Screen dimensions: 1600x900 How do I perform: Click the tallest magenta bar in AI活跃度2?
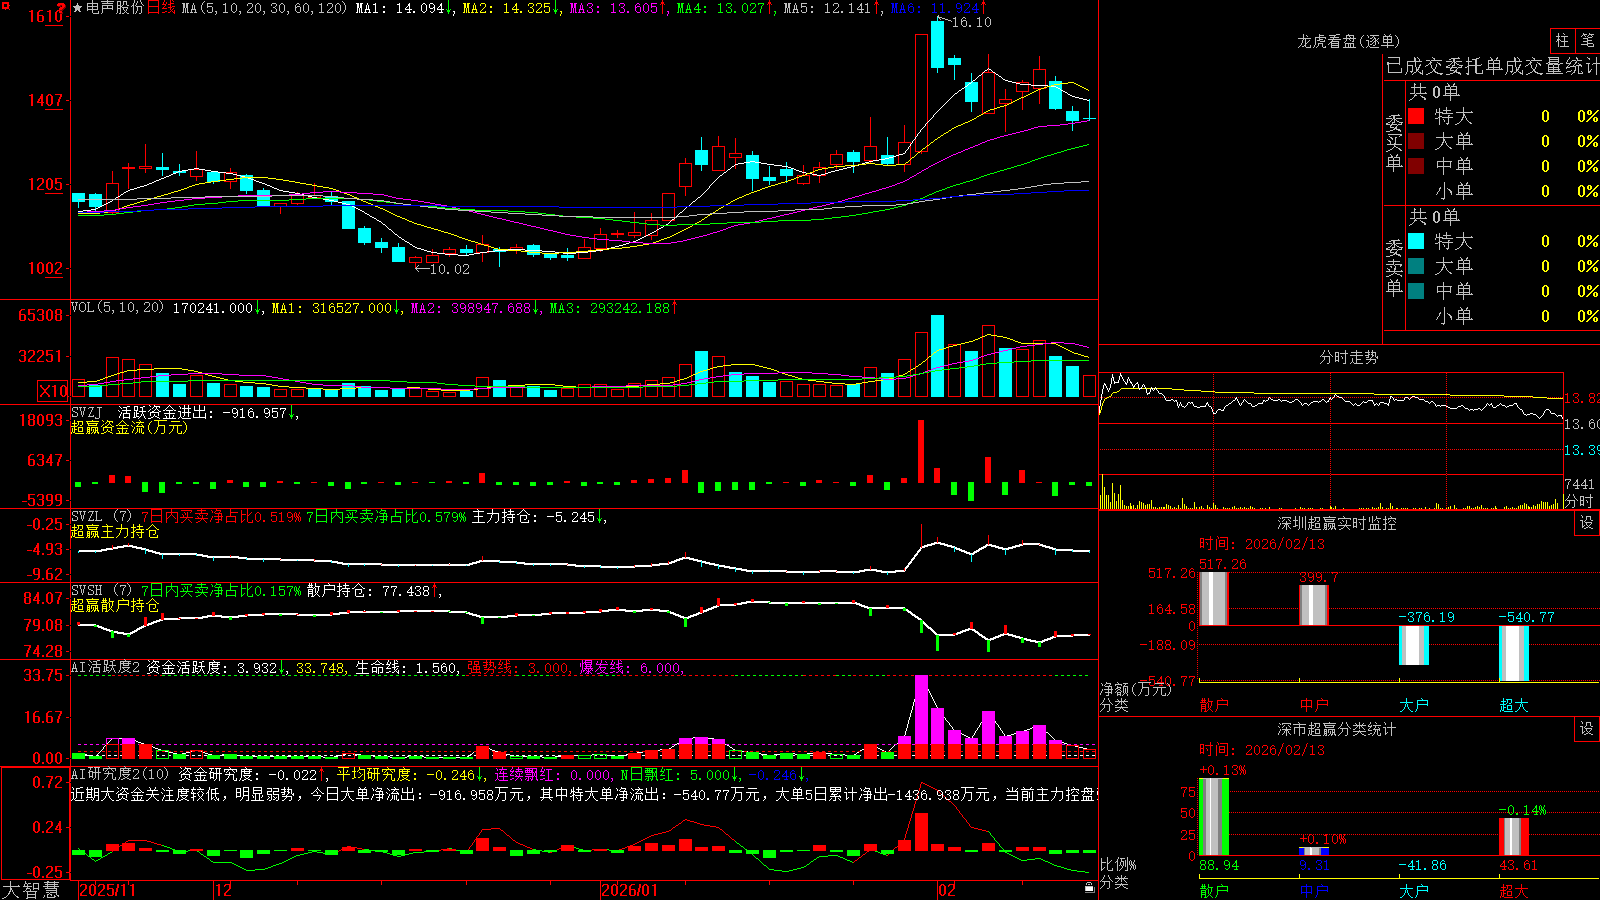[921, 716]
